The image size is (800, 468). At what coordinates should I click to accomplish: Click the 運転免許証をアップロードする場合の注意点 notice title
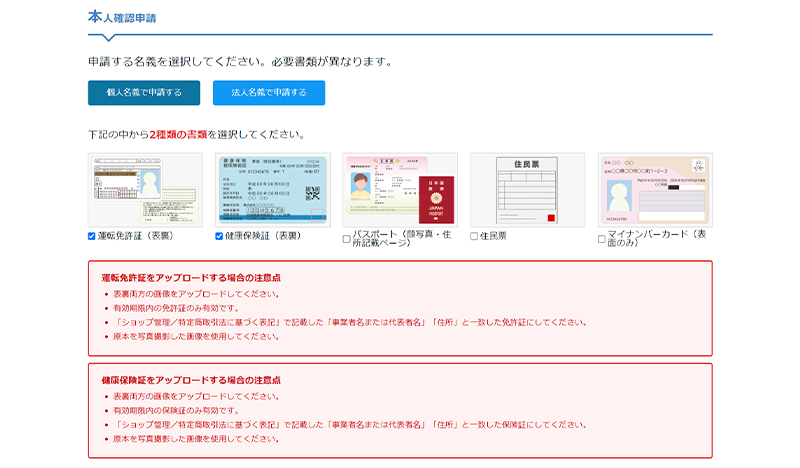coord(190,277)
